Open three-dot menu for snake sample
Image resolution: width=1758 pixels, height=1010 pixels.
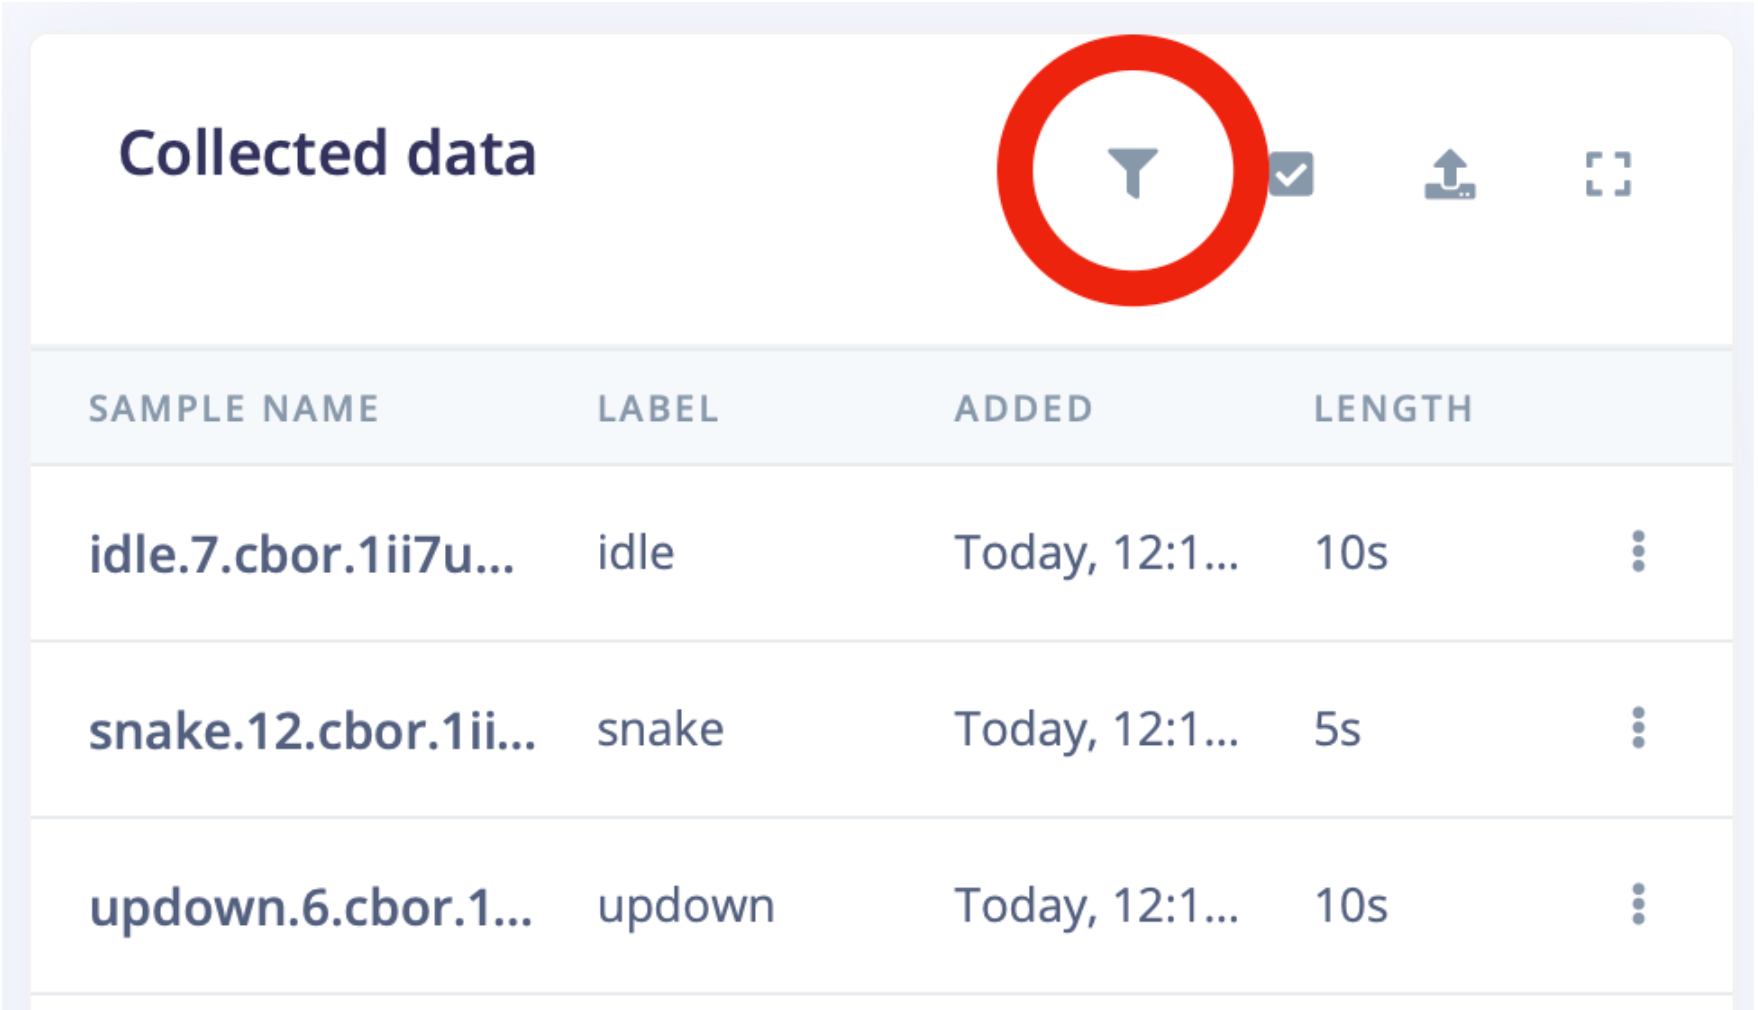(x=1638, y=728)
